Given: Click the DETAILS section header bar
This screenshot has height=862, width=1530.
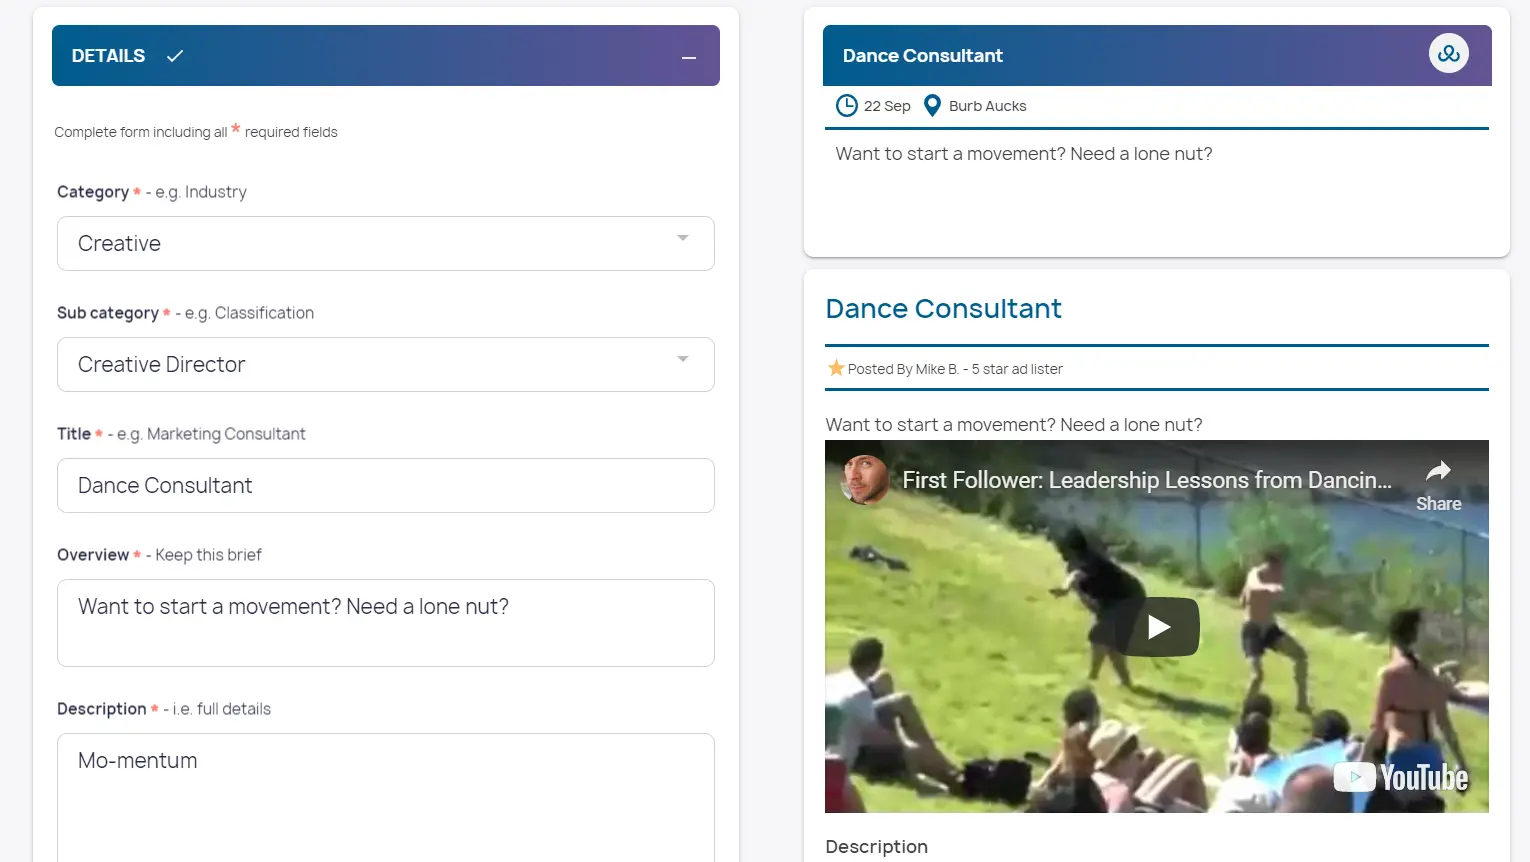Looking at the screenshot, I should click(x=400, y=56).
